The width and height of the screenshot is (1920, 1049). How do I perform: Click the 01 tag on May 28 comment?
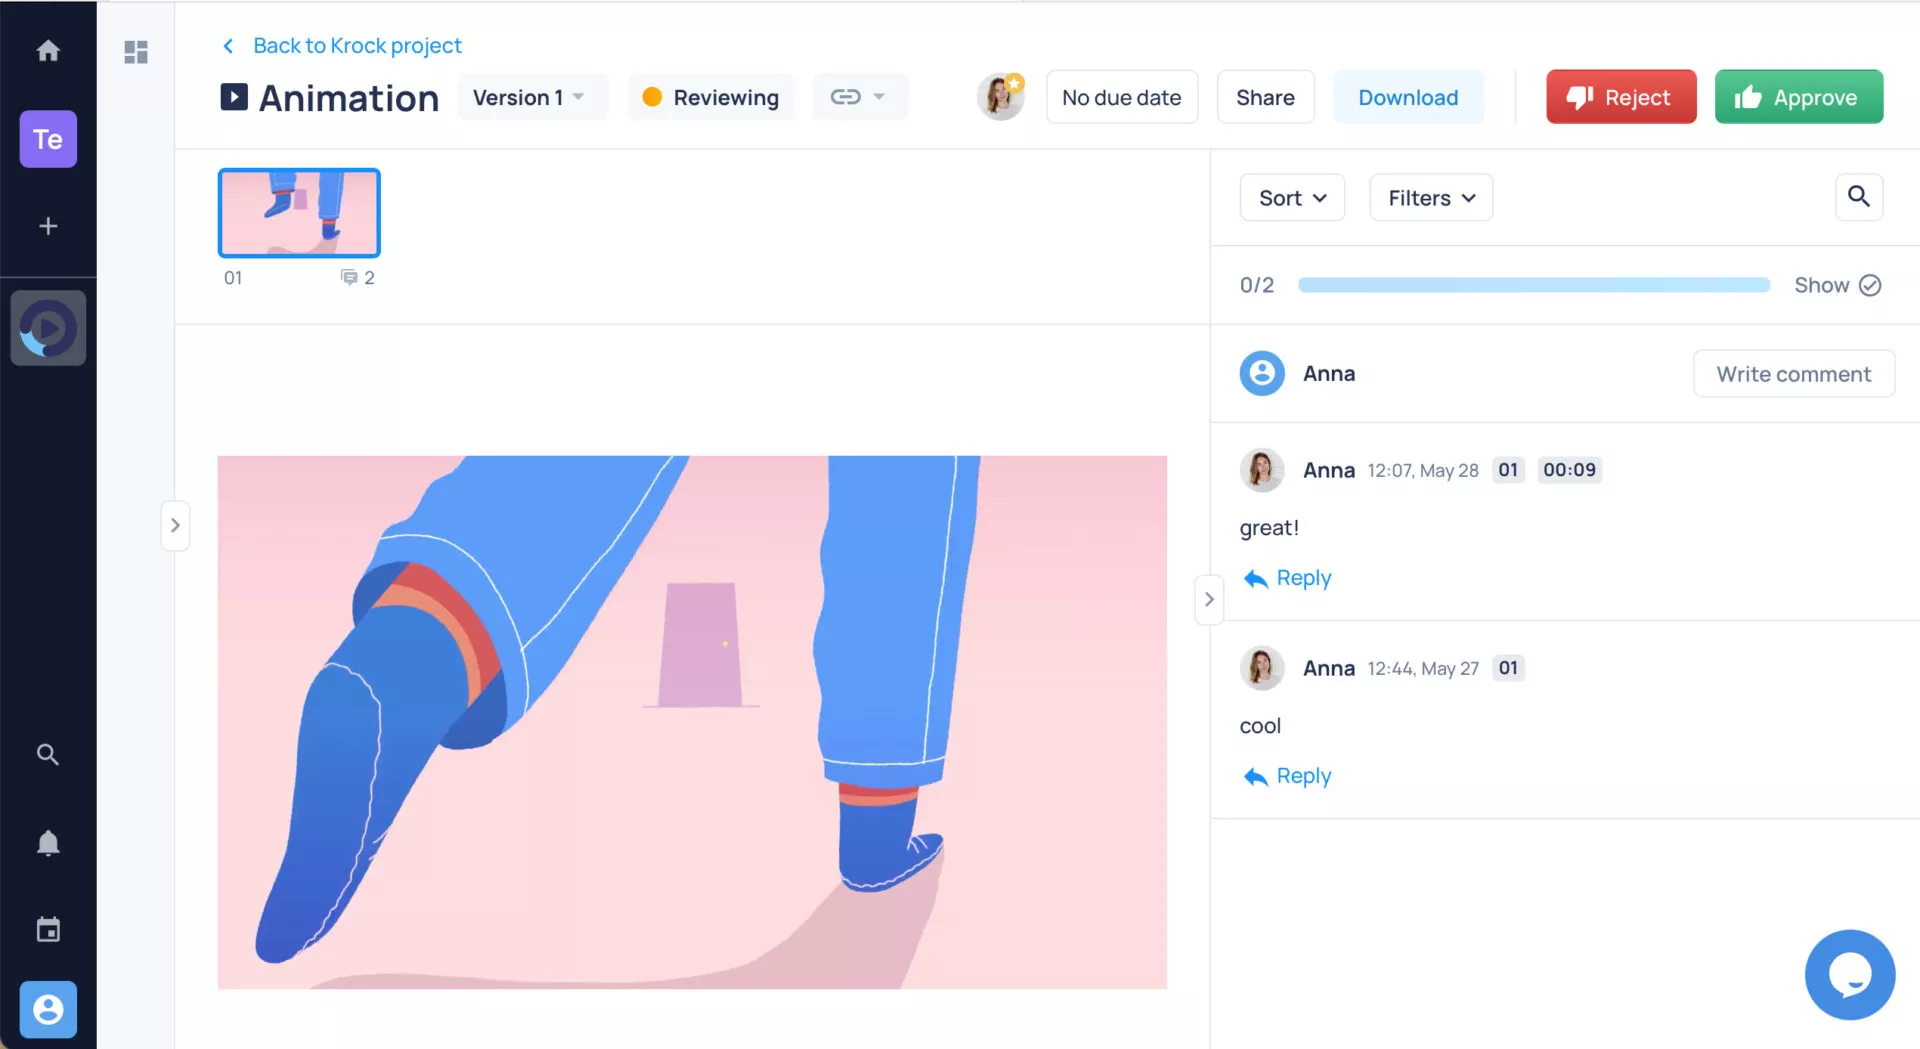[1508, 470]
